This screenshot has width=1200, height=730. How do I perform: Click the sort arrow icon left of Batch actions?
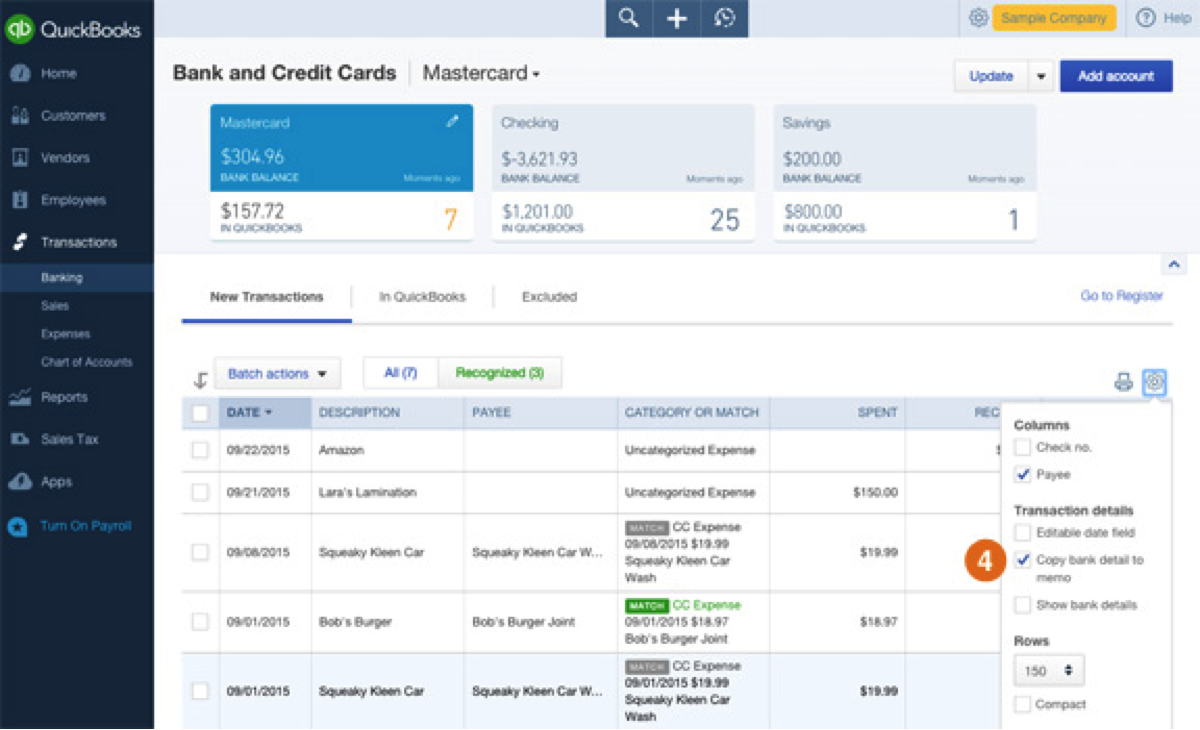tap(200, 380)
